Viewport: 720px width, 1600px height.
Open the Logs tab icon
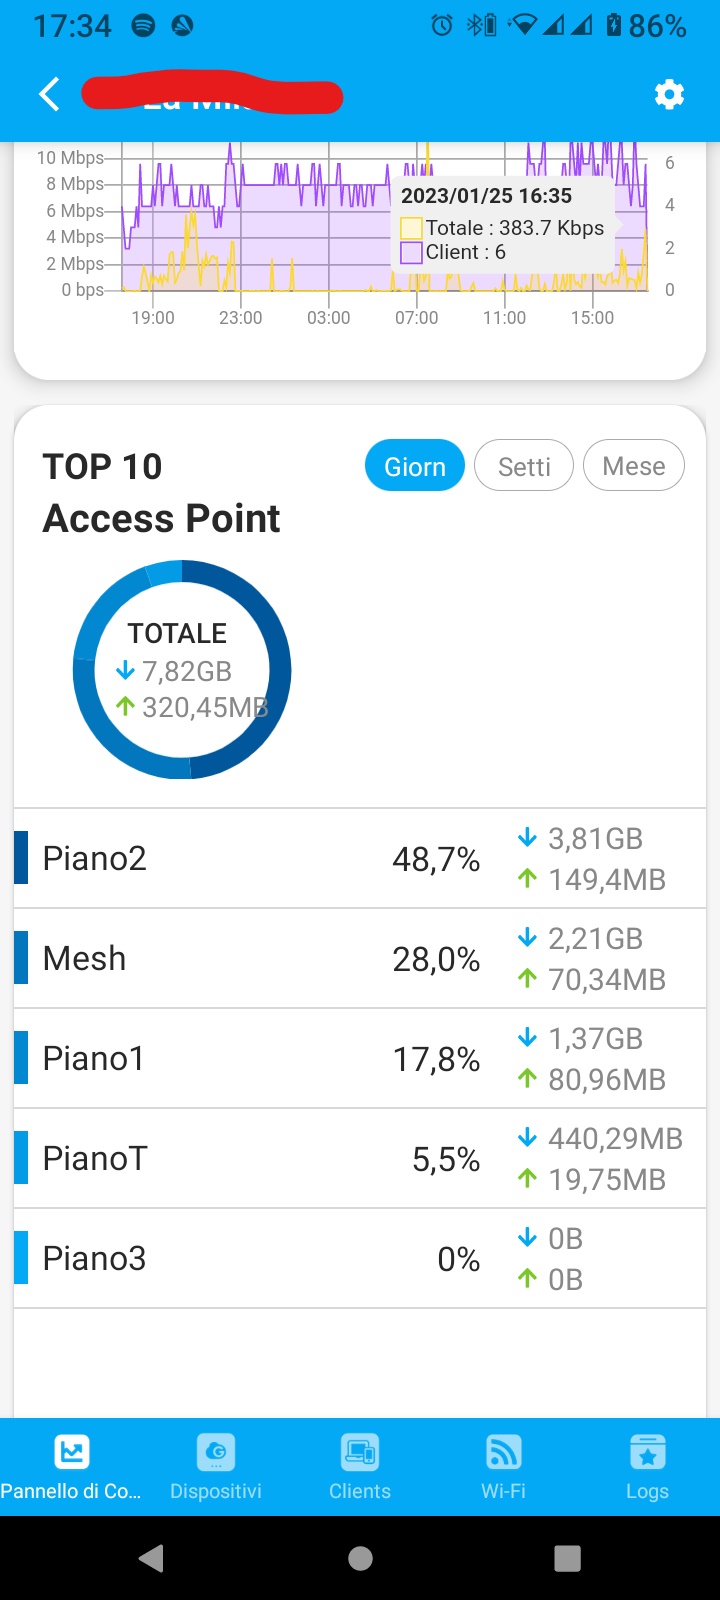point(647,1452)
